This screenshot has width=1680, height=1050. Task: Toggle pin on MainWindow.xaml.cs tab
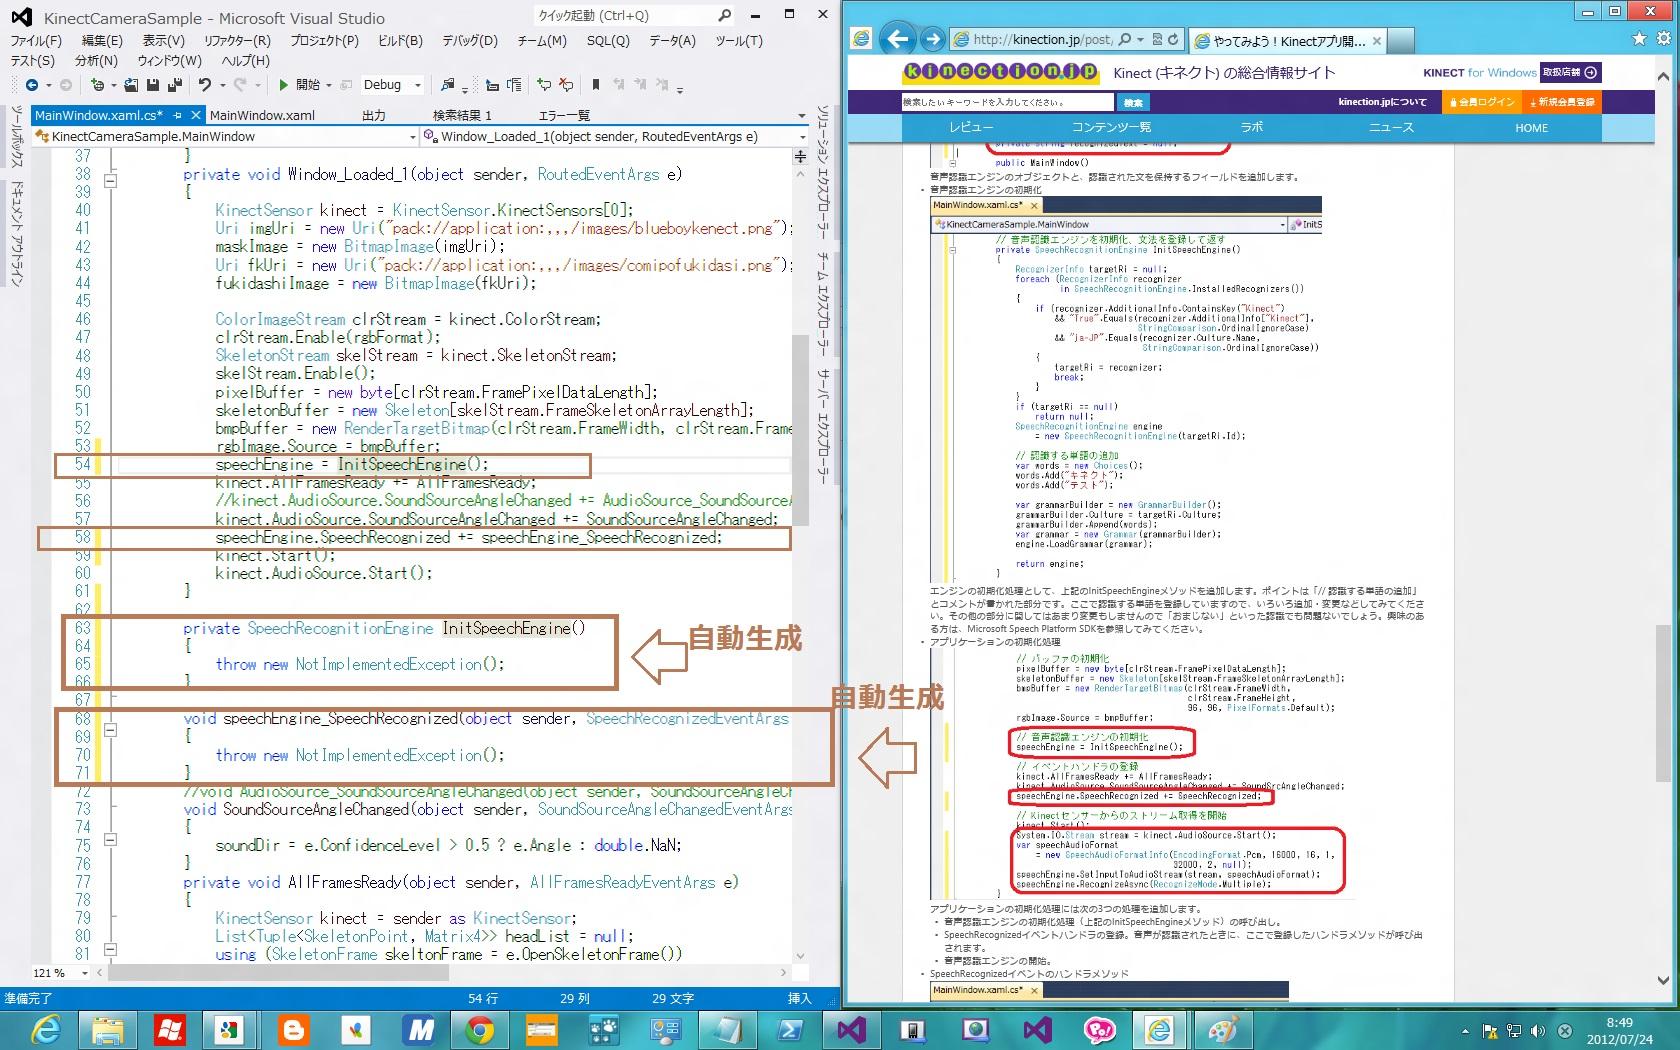coord(177,115)
